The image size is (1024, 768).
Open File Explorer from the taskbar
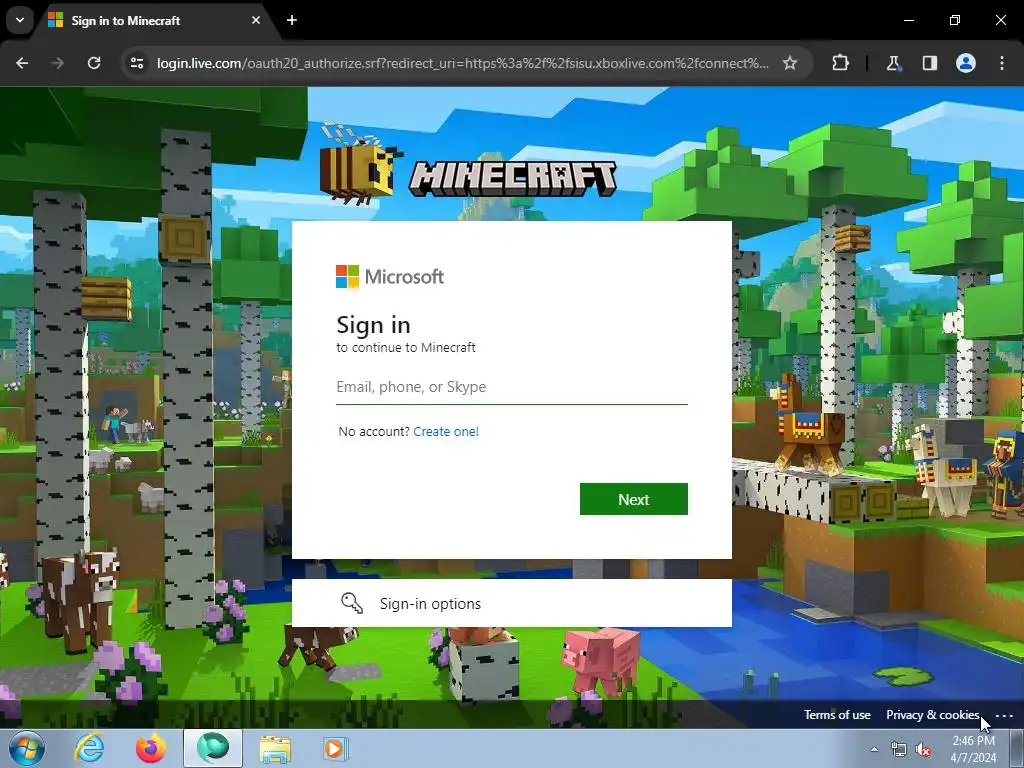coord(275,749)
